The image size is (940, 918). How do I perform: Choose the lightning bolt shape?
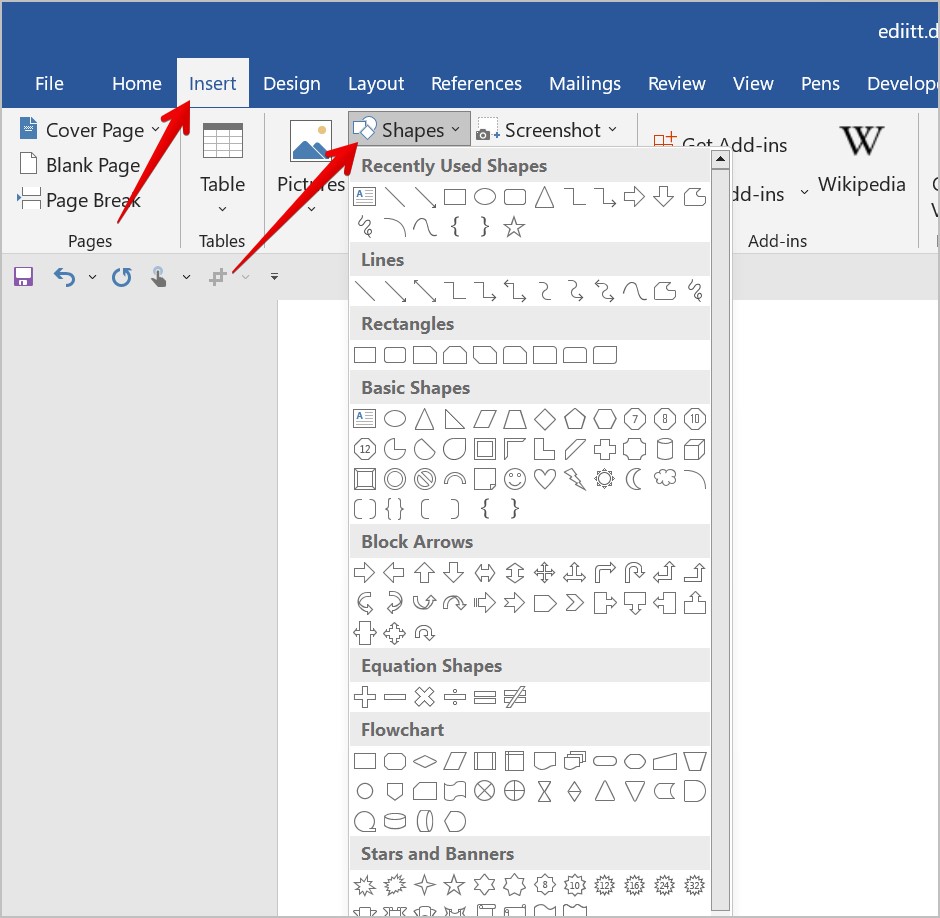point(574,479)
